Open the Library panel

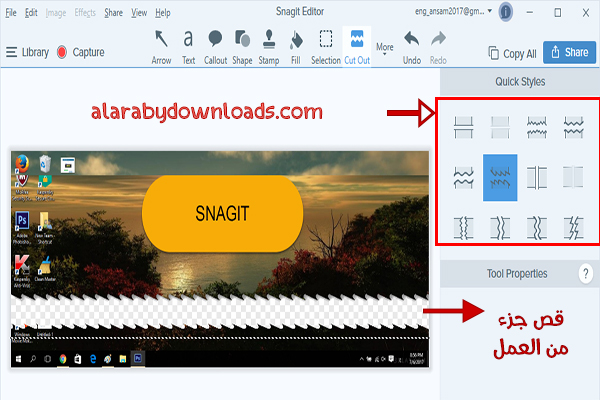pos(28,52)
